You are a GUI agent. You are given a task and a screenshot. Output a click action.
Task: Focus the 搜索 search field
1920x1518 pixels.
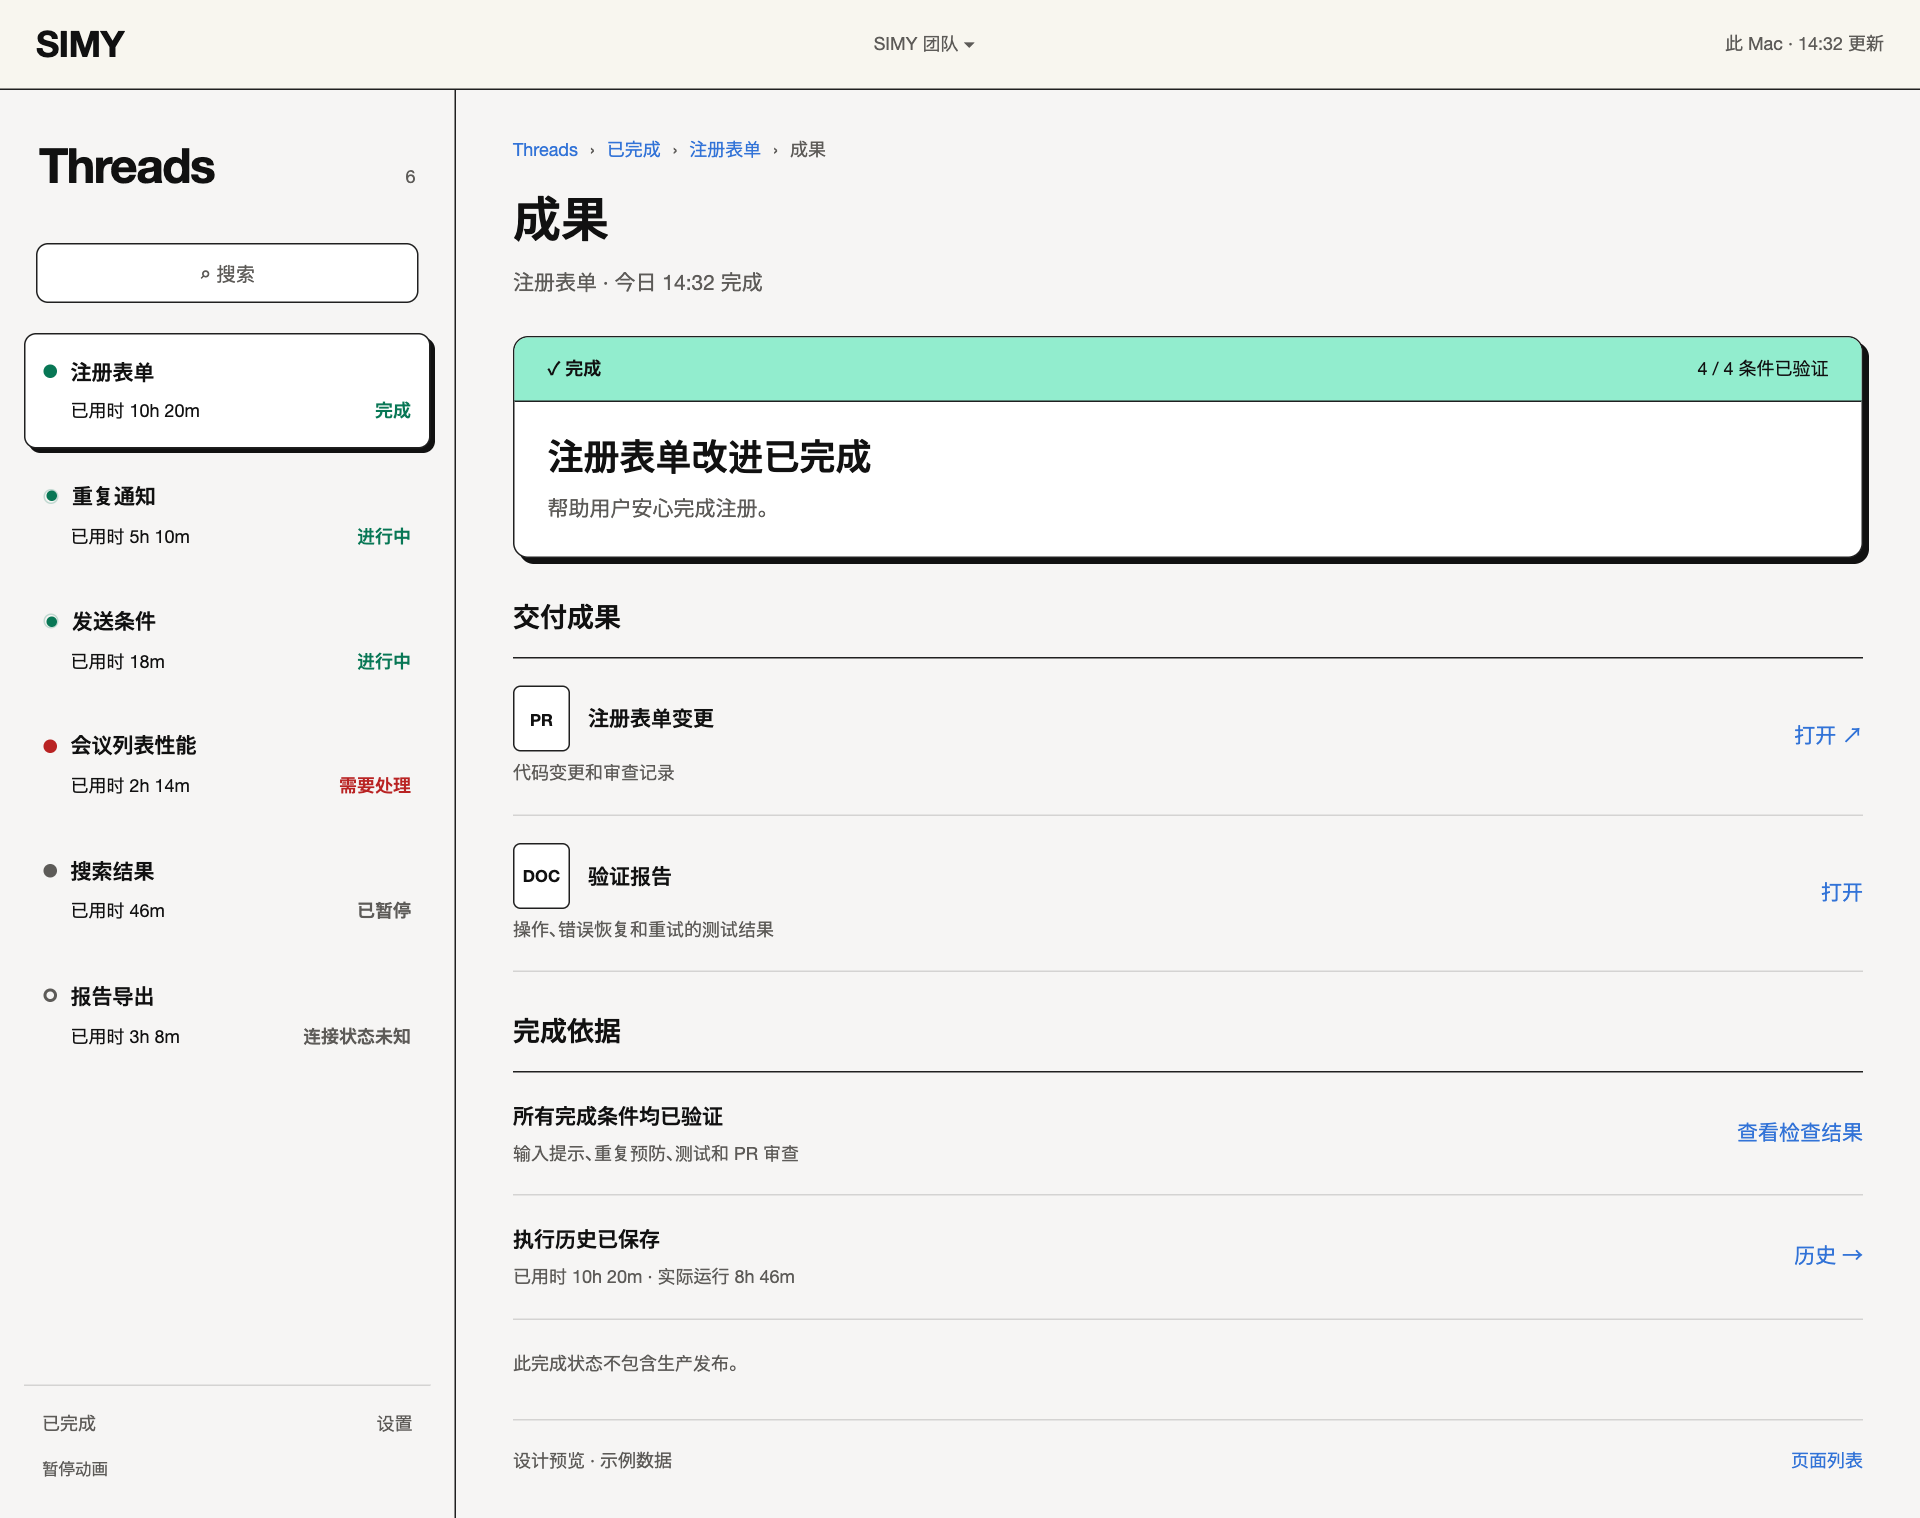(227, 273)
